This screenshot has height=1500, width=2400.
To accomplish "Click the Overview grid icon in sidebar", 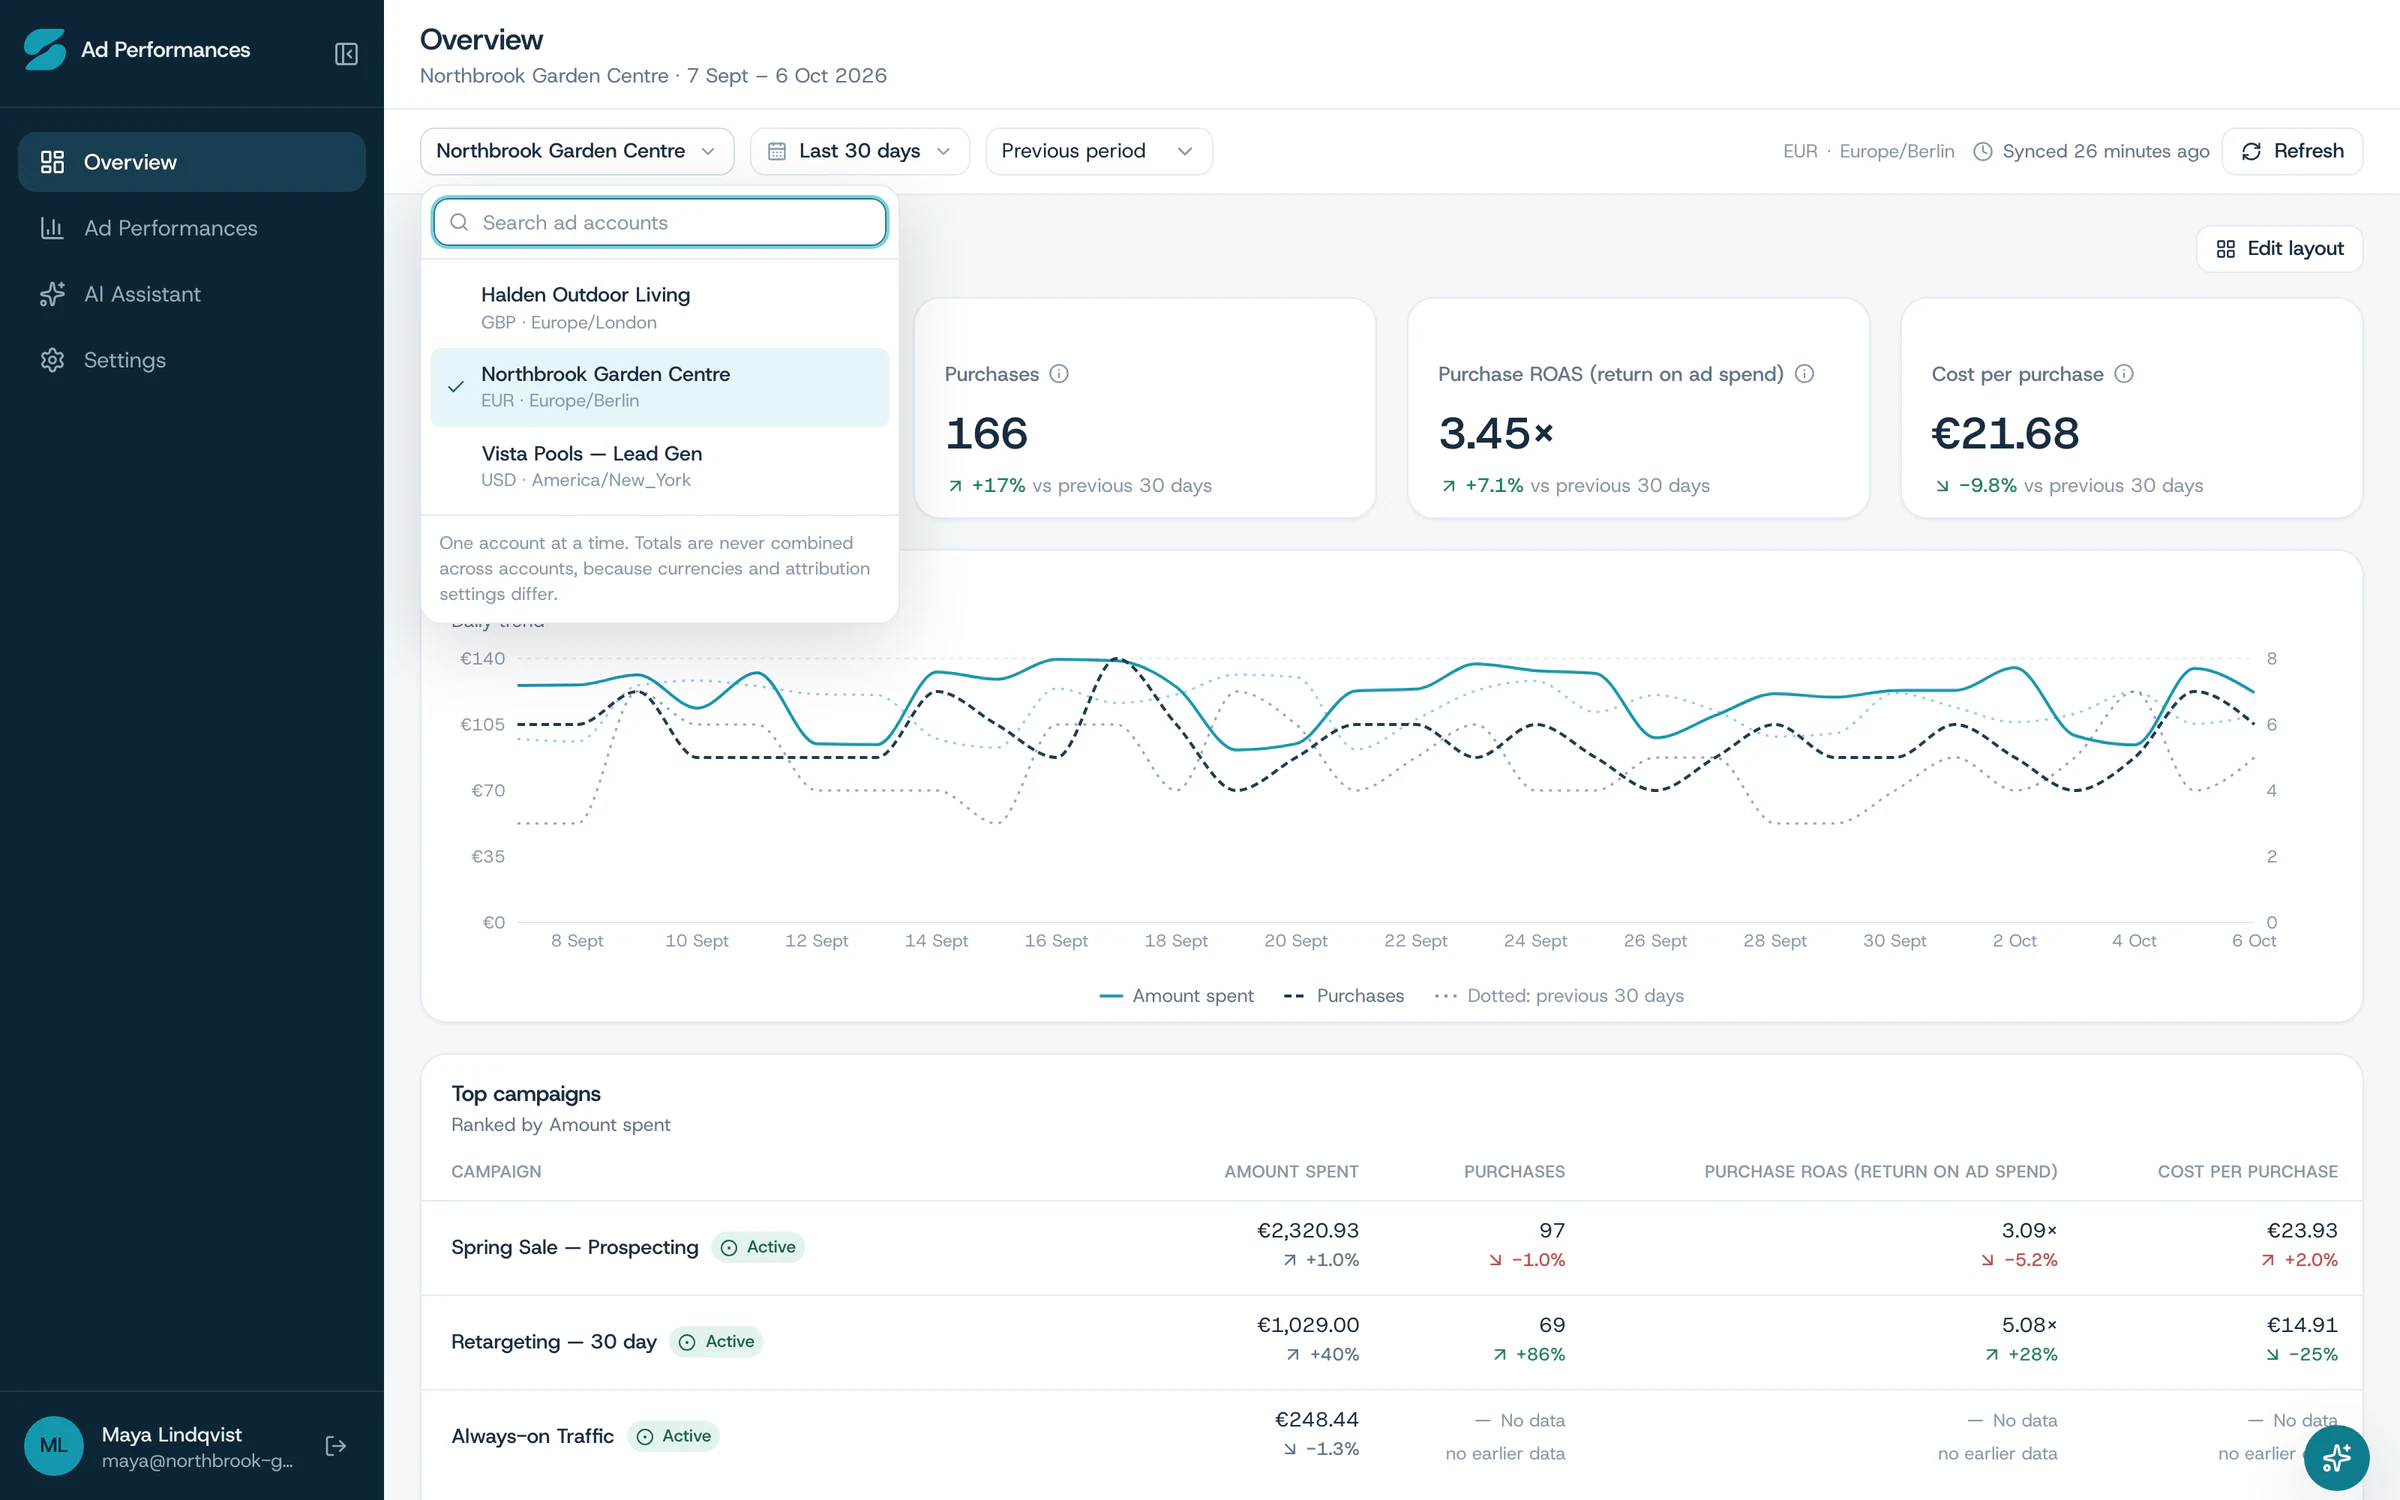I will click(52, 162).
